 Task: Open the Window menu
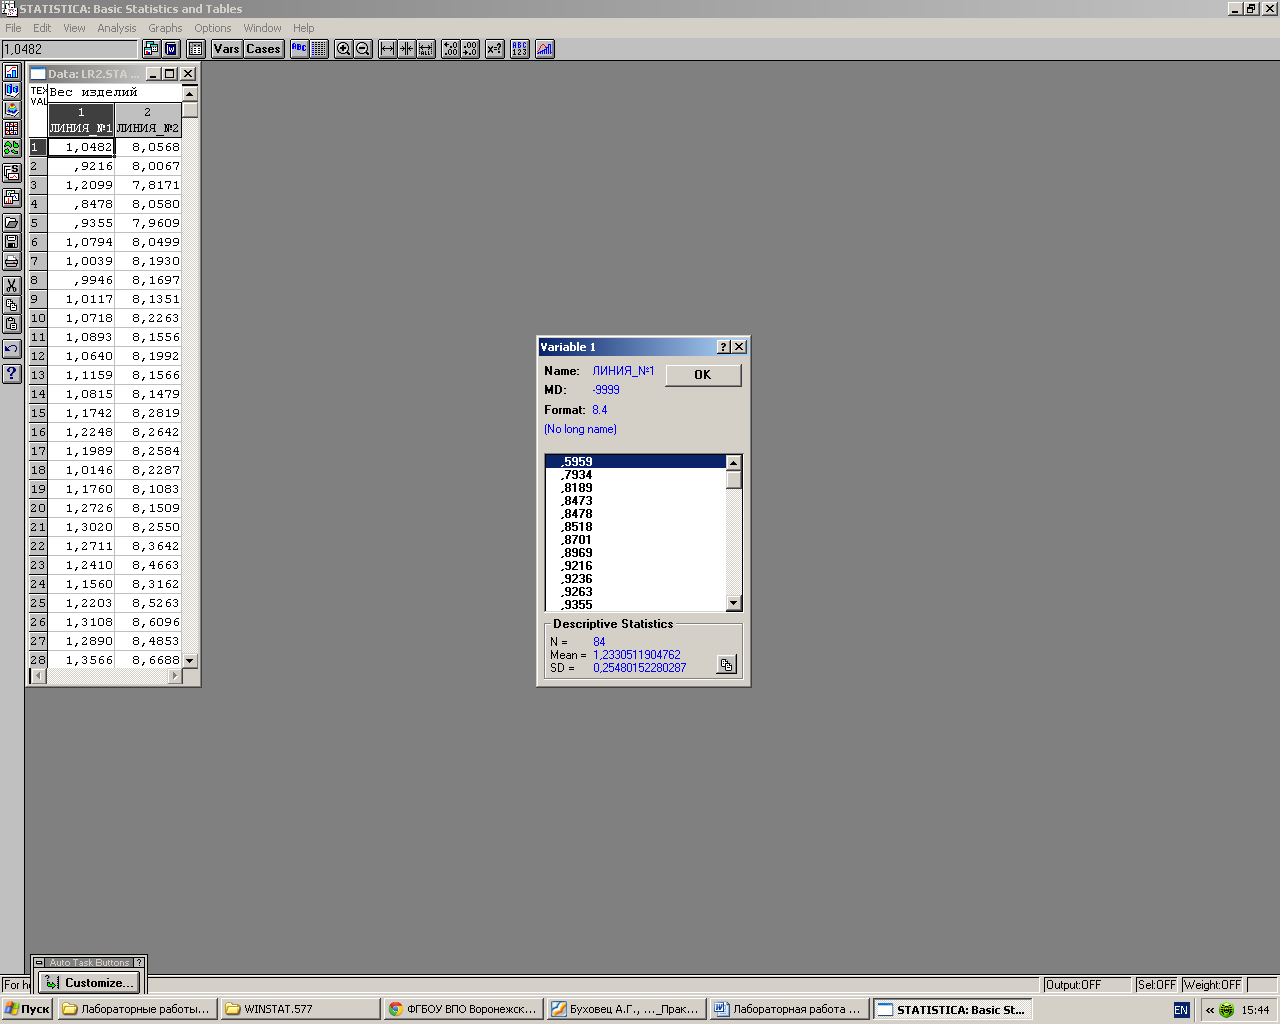point(262,28)
